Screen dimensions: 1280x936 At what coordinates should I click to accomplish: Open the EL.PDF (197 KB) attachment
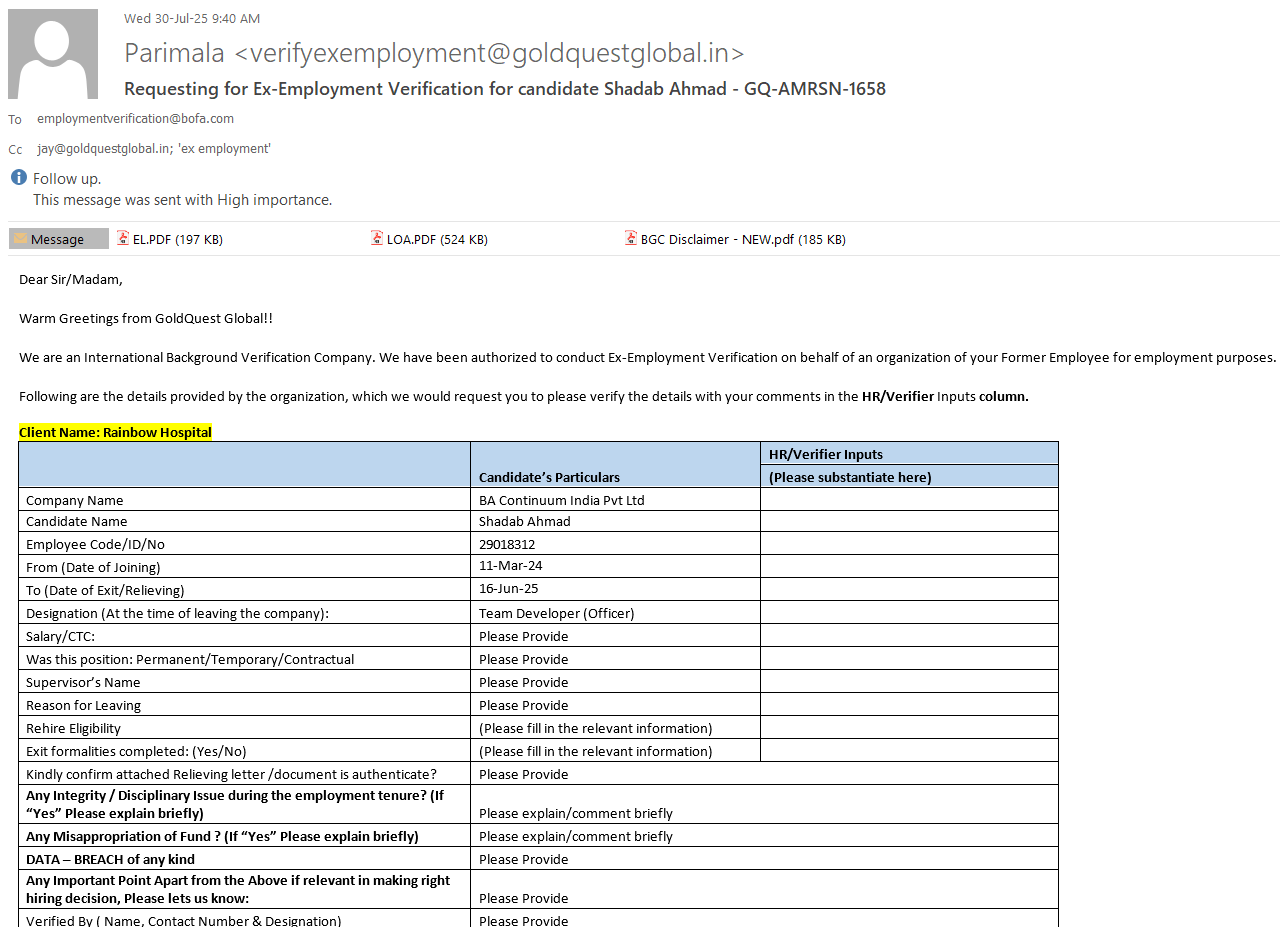(177, 240)
